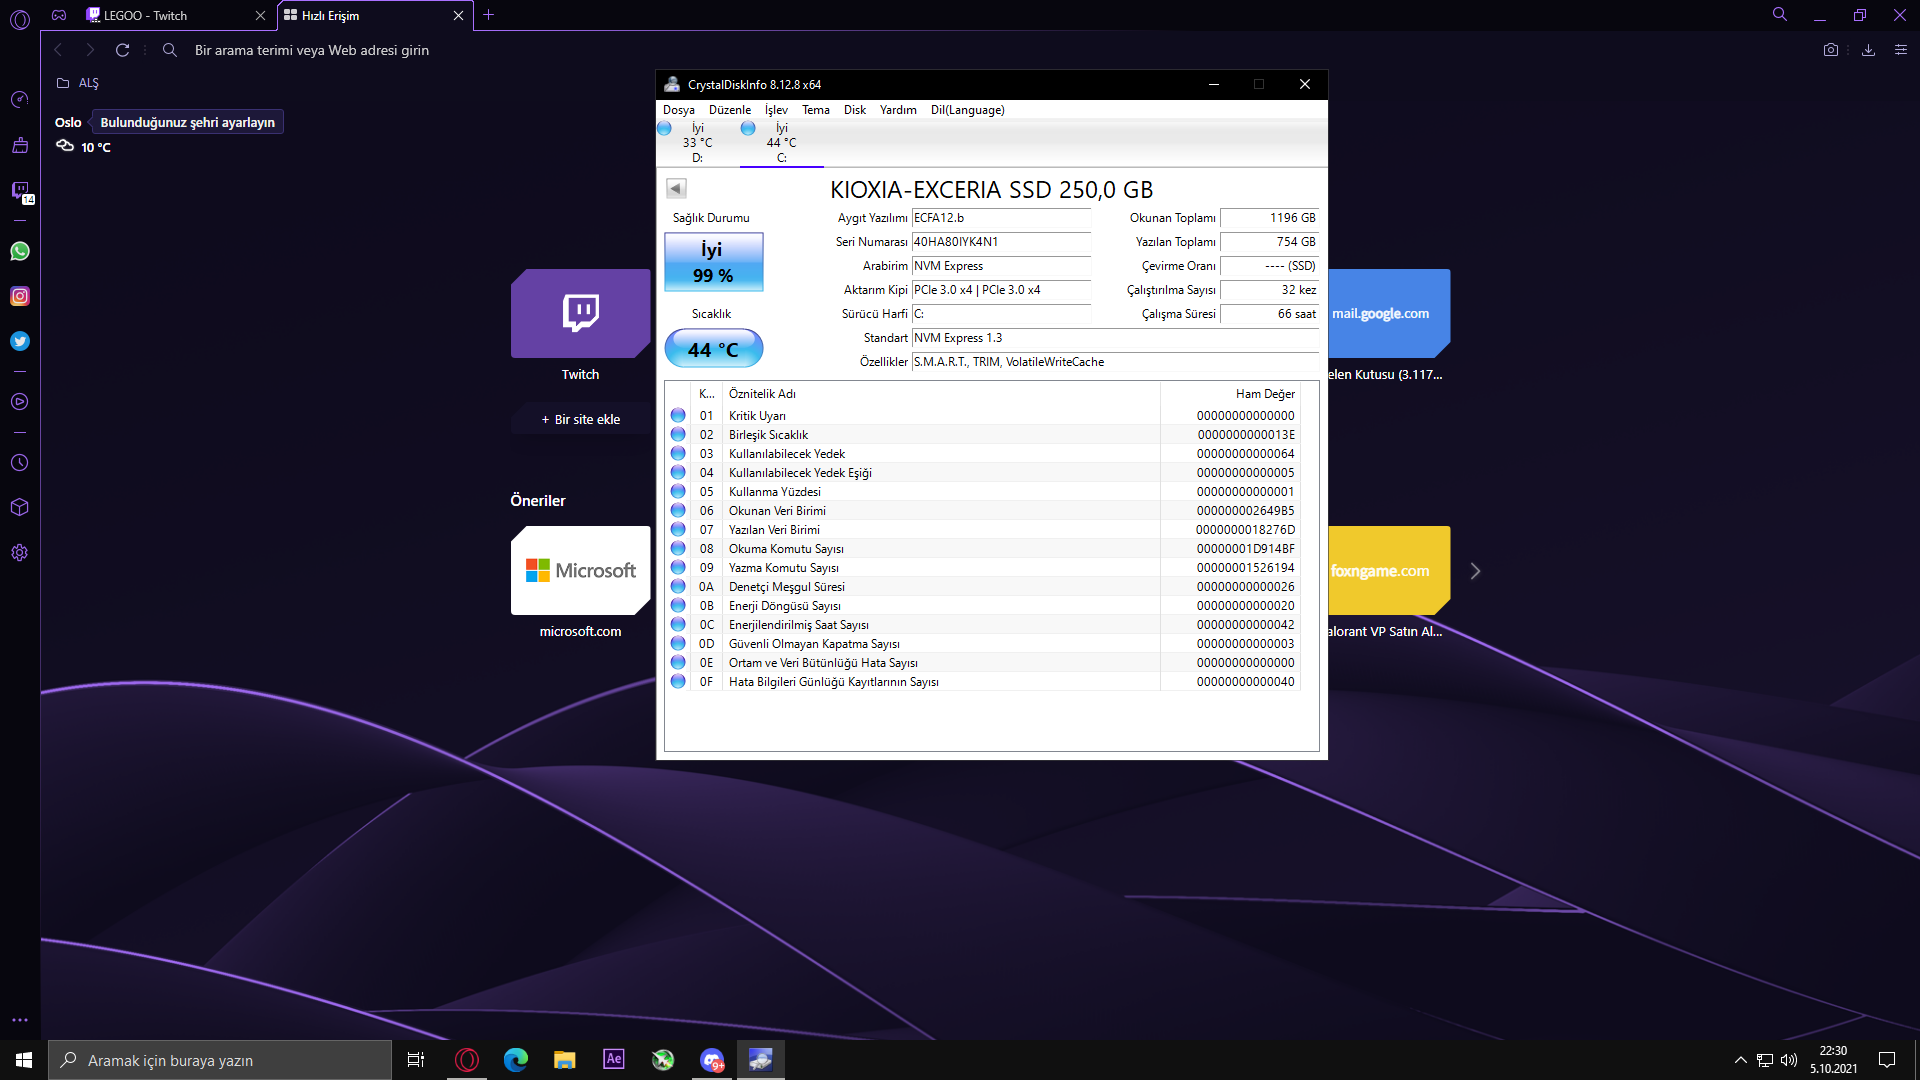Open Twitter sidebar panel

coord(20,341)
